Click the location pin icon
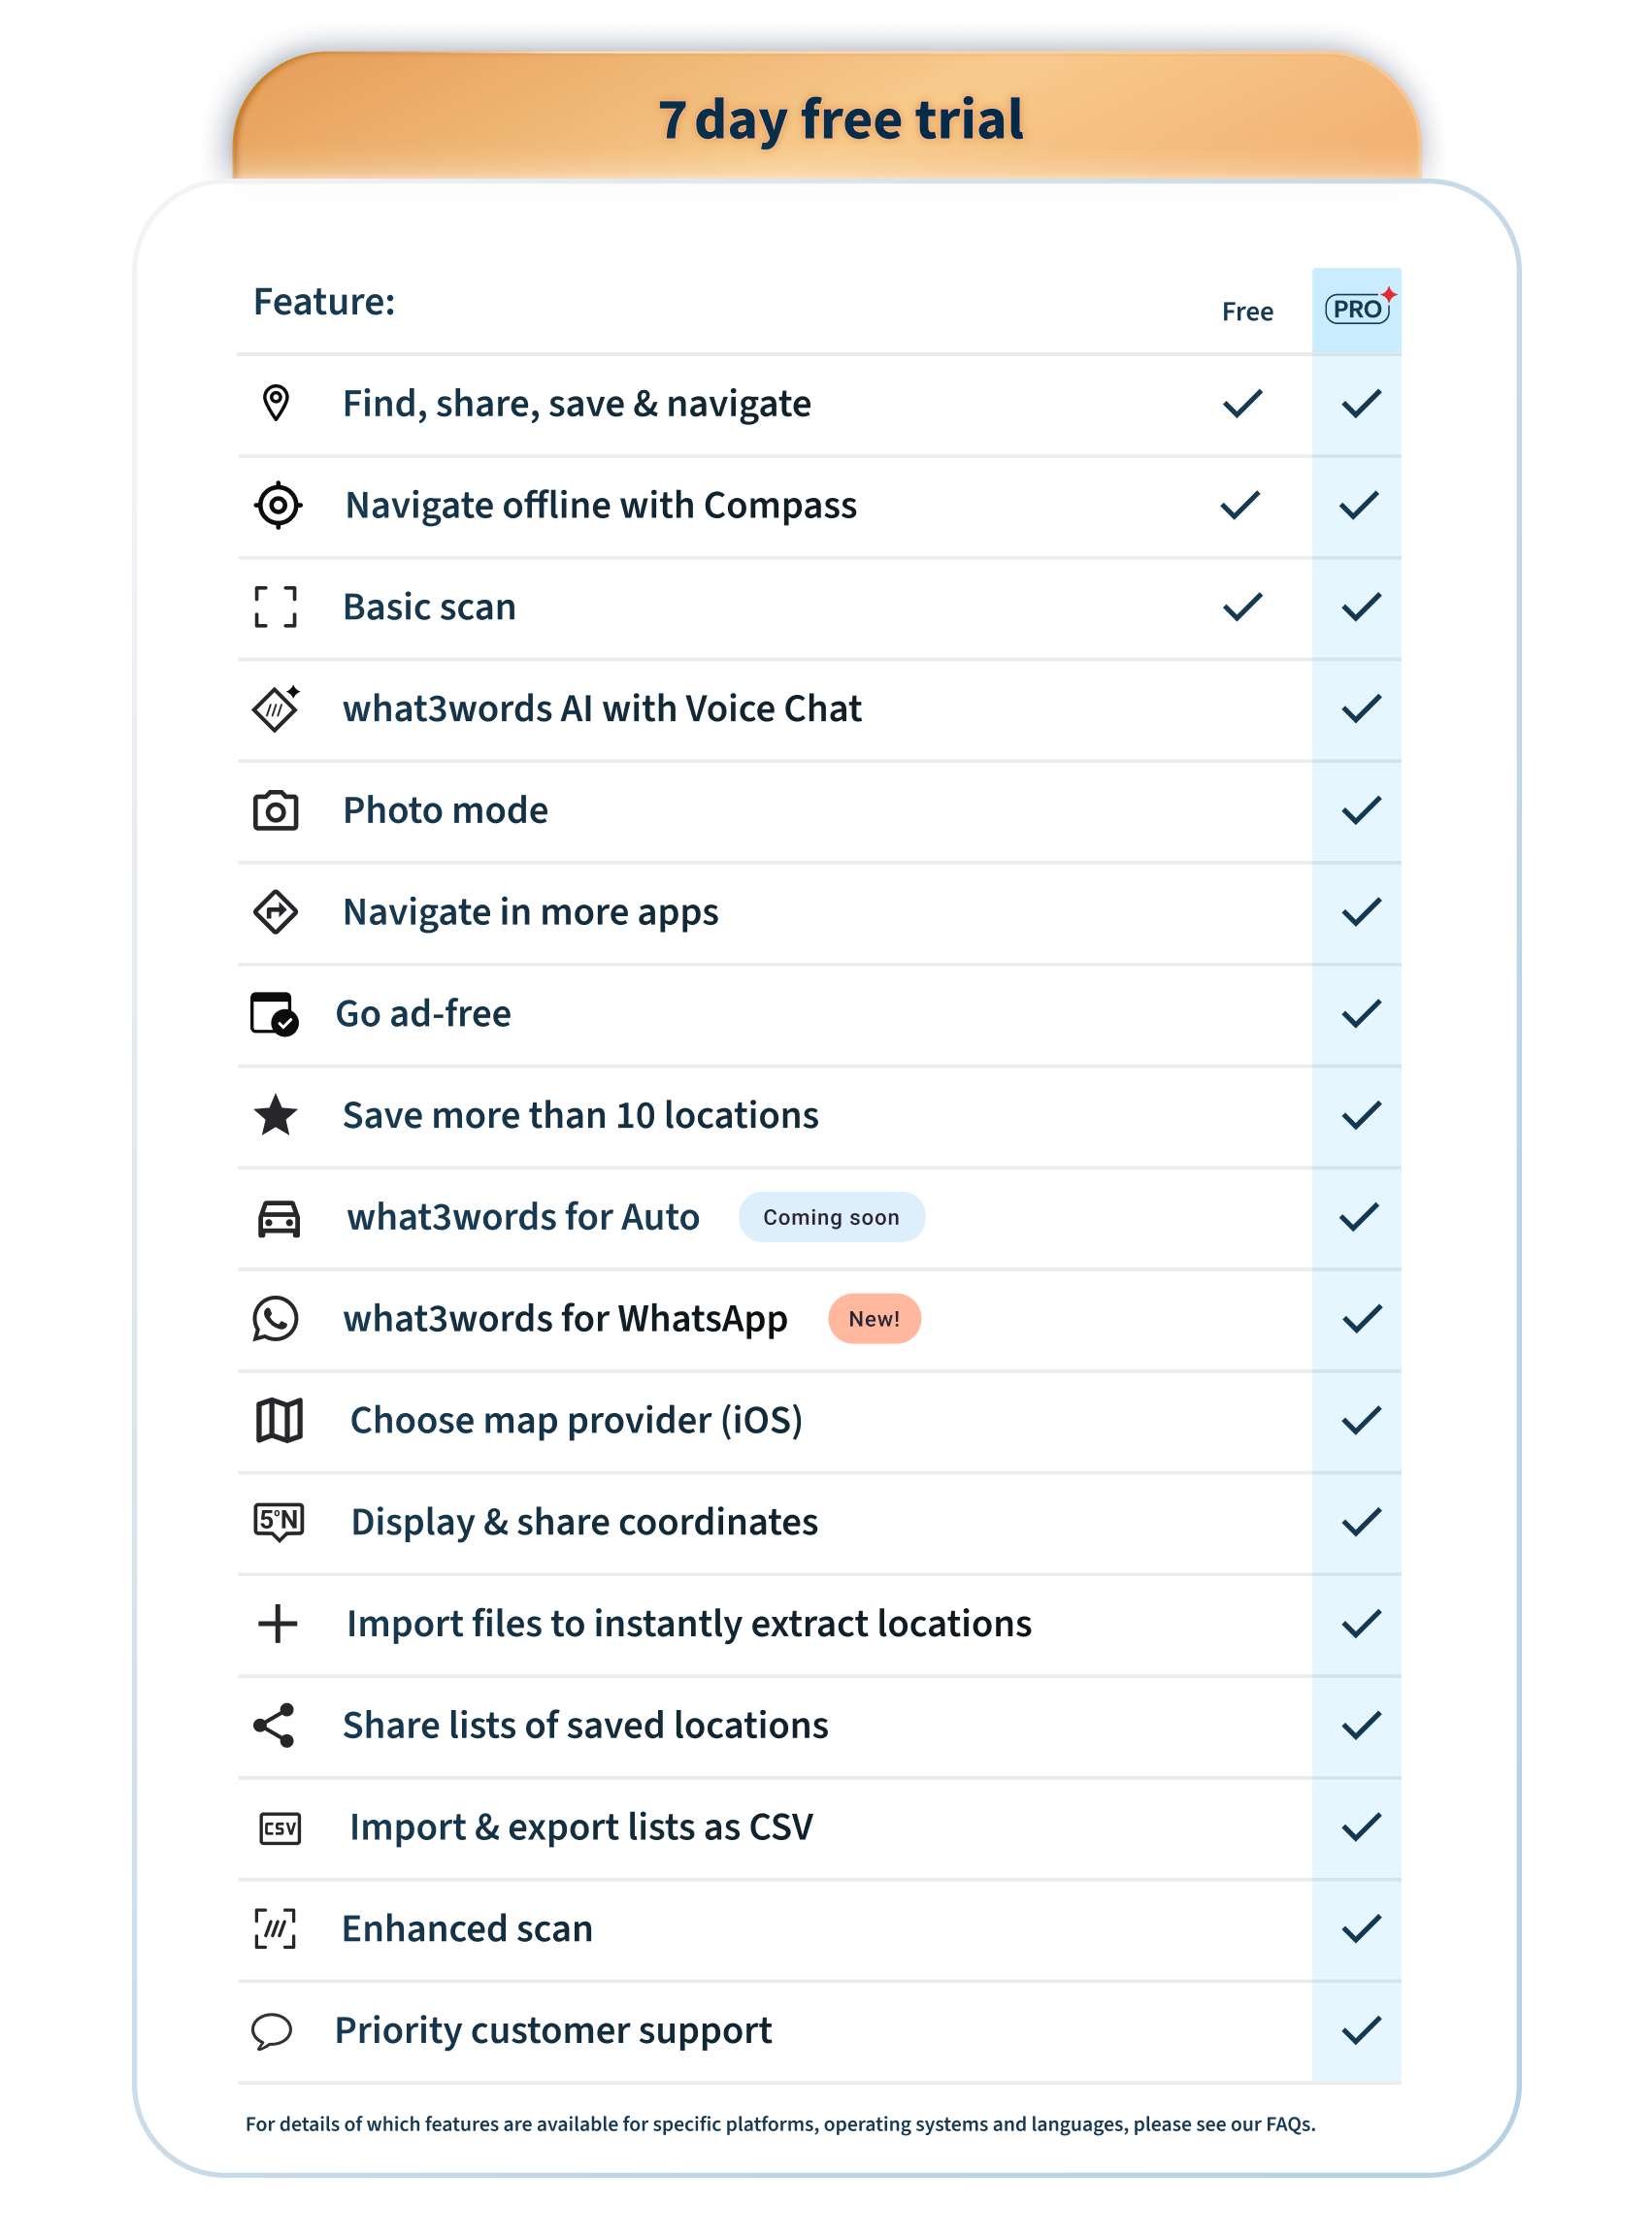This screenshot has width=1652, height=2238. point(275,403)
